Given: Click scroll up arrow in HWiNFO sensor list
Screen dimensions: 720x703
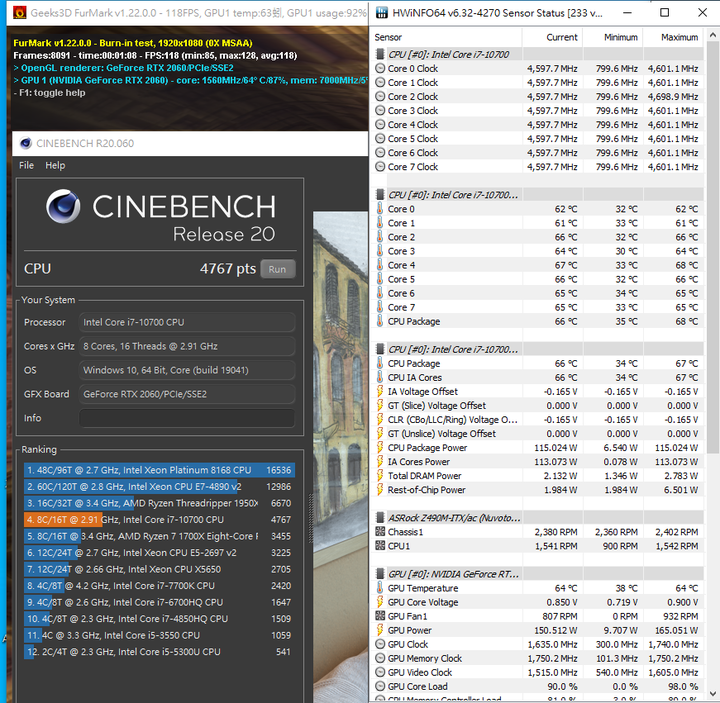Looking at the screenshot, I should point(712,35).
